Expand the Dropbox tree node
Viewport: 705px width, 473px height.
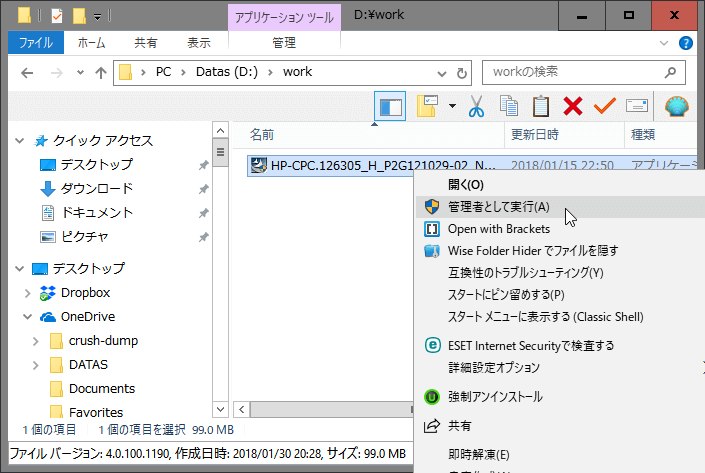(x=27, y=293)
